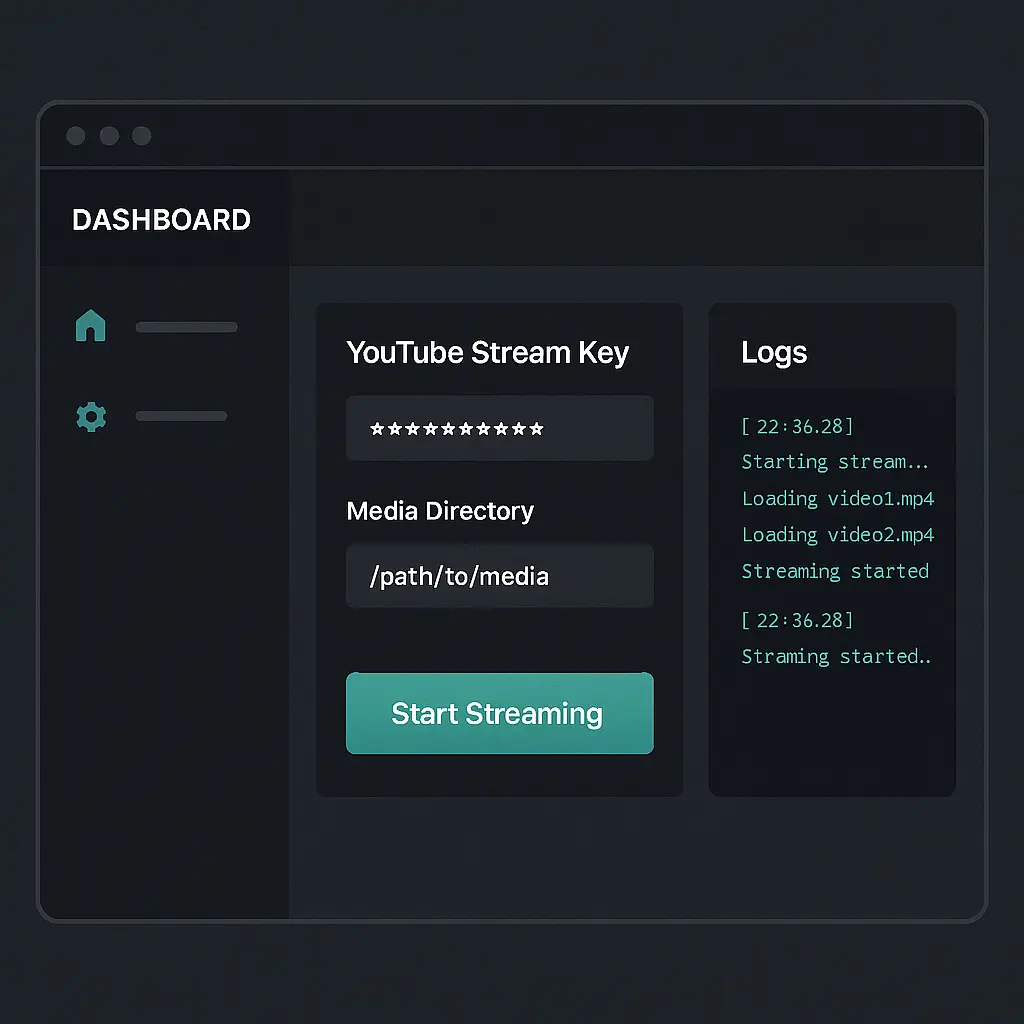This screenshot has width=1024, height=1024.
Task: Click the /path/to/media directory input
Action: [x=499, y=576]
